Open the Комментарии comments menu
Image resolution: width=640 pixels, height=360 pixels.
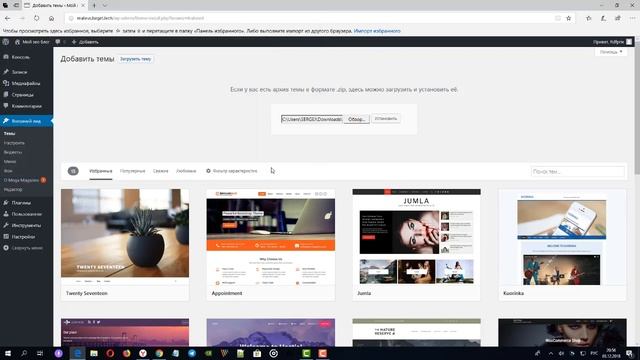27,106
